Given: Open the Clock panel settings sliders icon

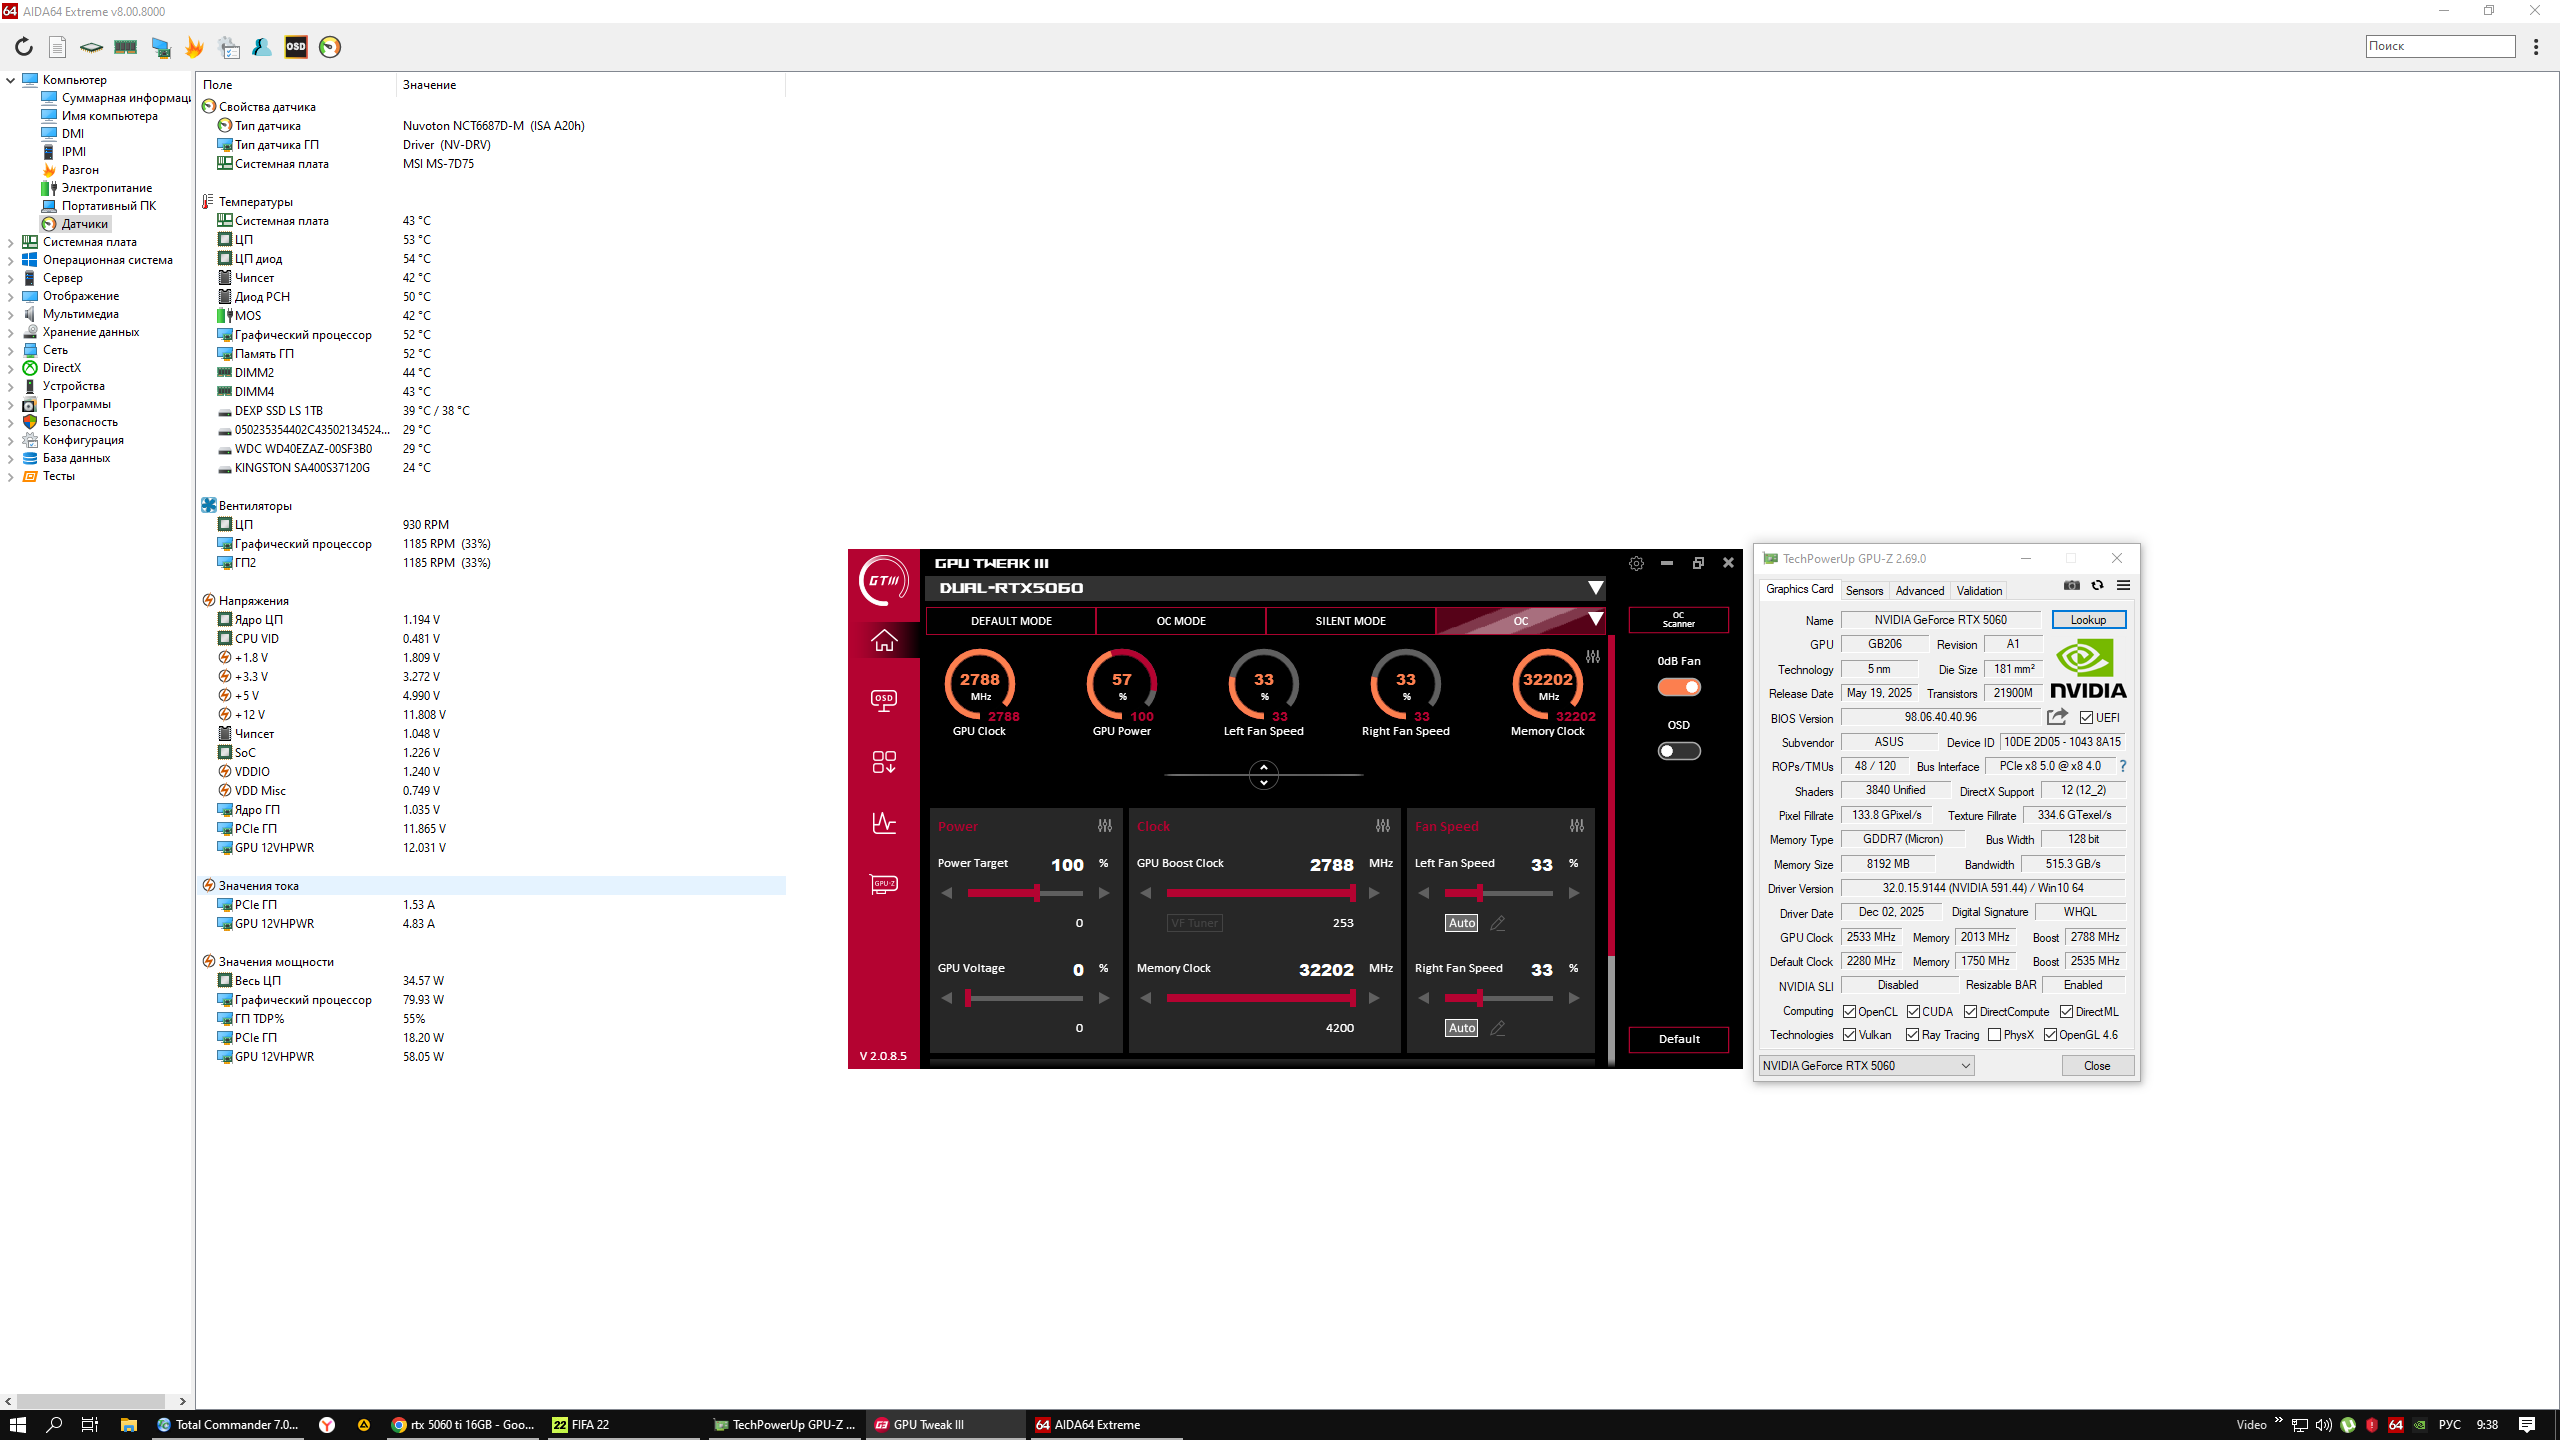Looking at the screenshot, I should pos(1383,826).
